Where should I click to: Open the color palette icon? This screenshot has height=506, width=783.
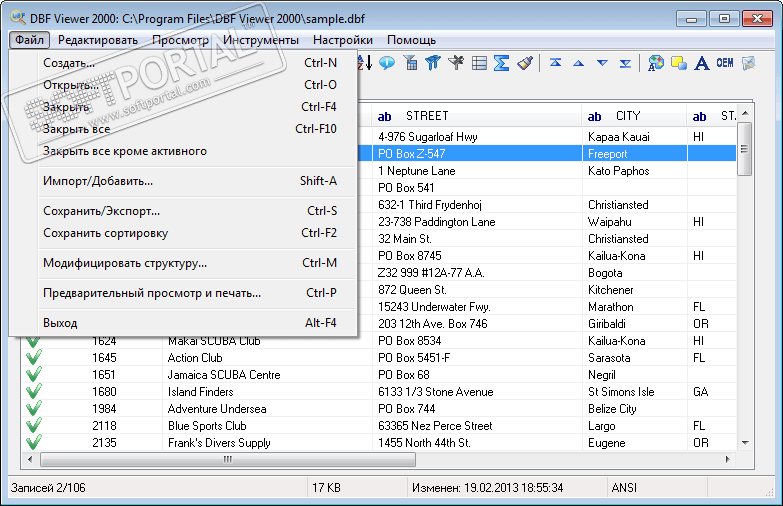click(656, 63)
